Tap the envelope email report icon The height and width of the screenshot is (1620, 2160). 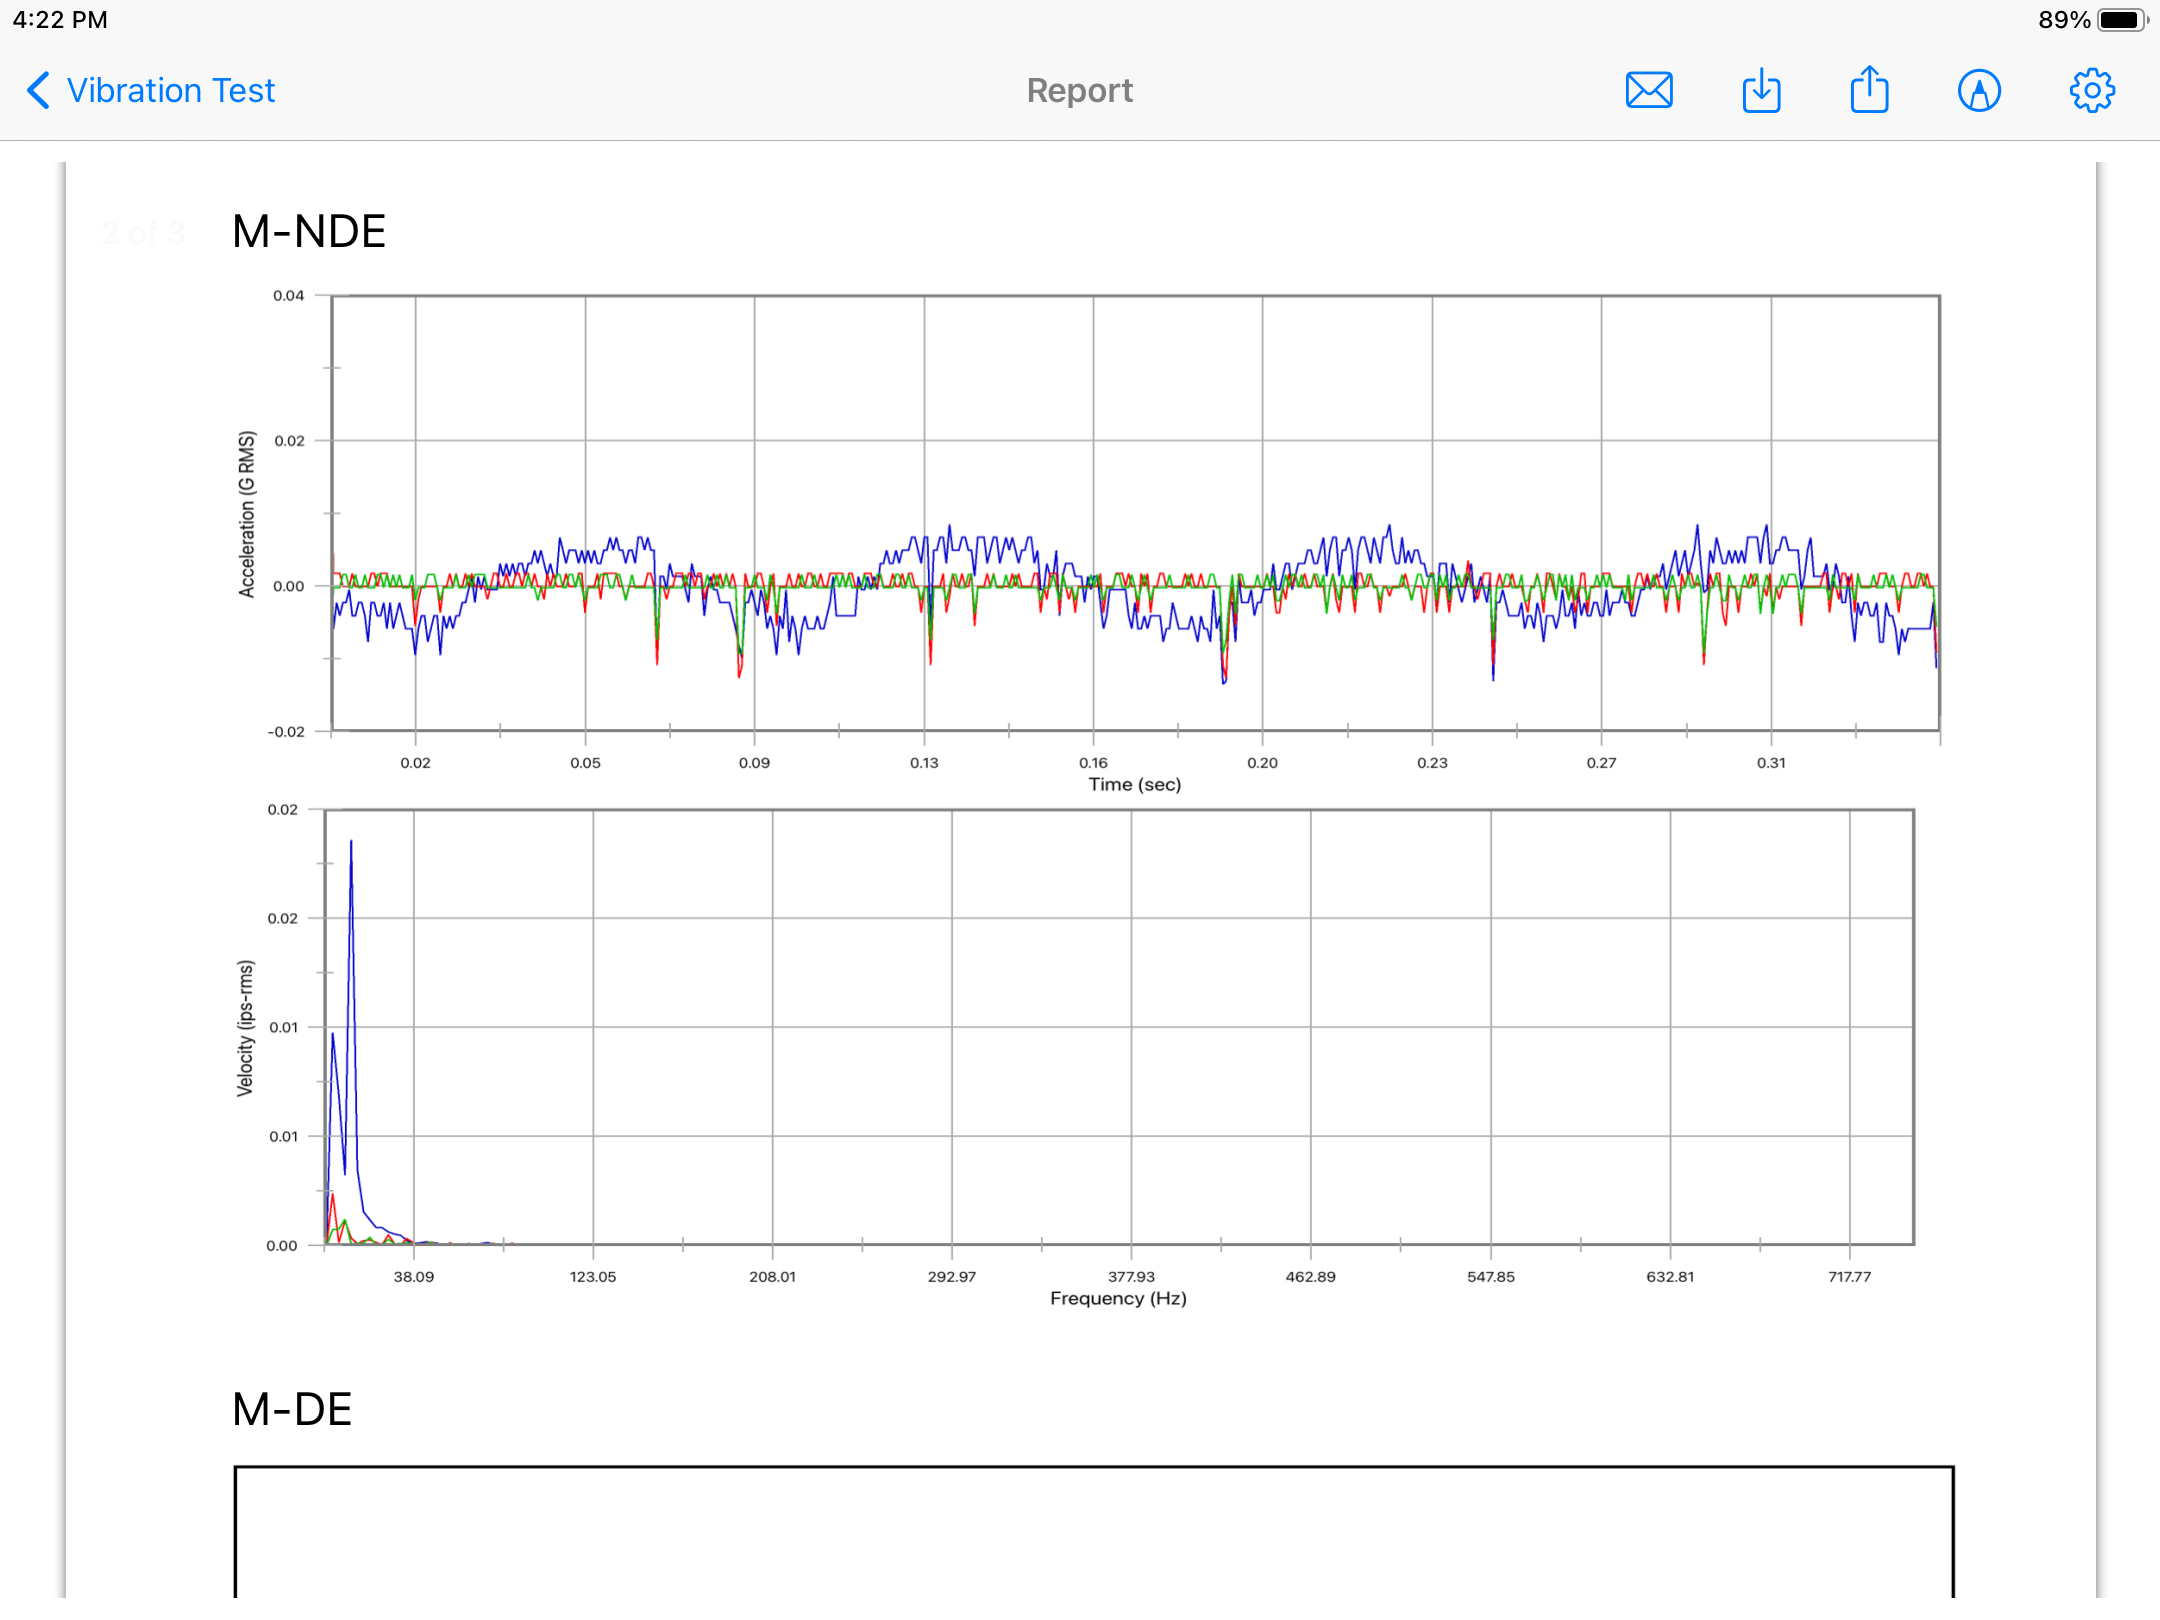[1649, 90]
